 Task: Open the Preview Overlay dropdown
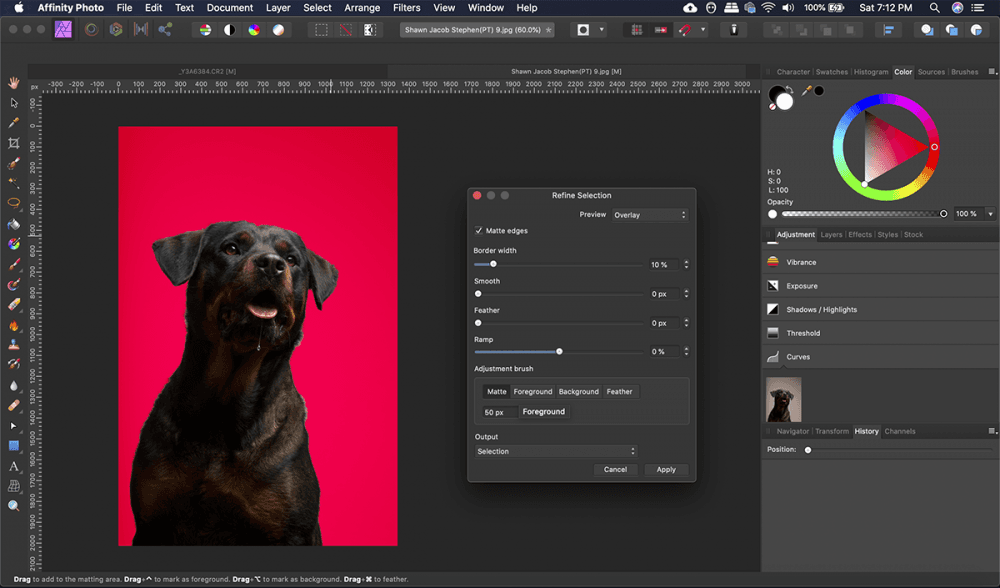(x=650, y=215)
